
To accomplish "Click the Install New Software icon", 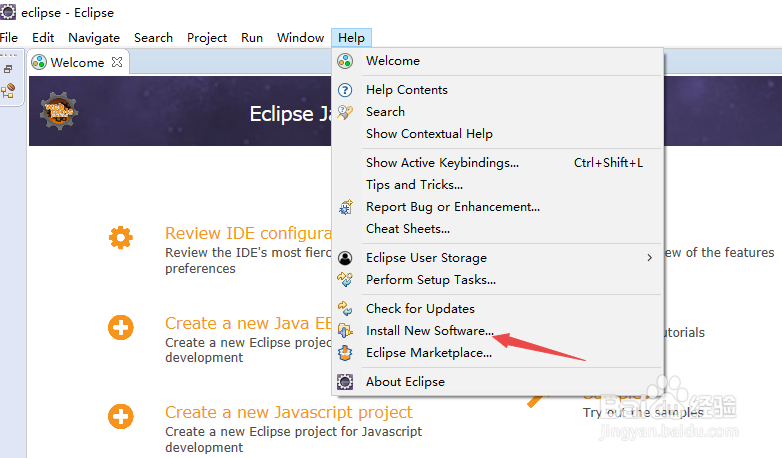I will [345, 331].
